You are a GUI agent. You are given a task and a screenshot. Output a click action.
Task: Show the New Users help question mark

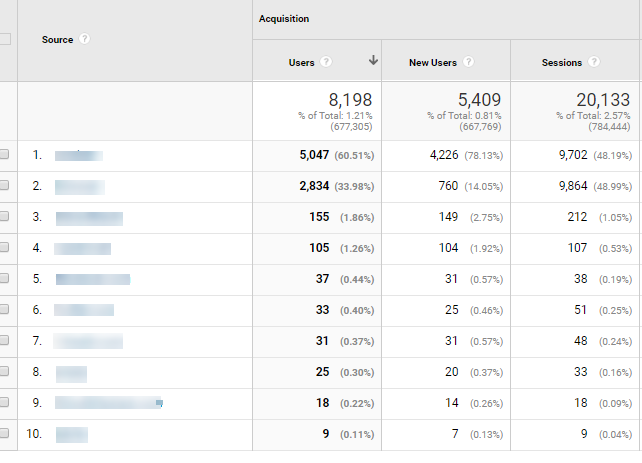(x=468, y=62)
